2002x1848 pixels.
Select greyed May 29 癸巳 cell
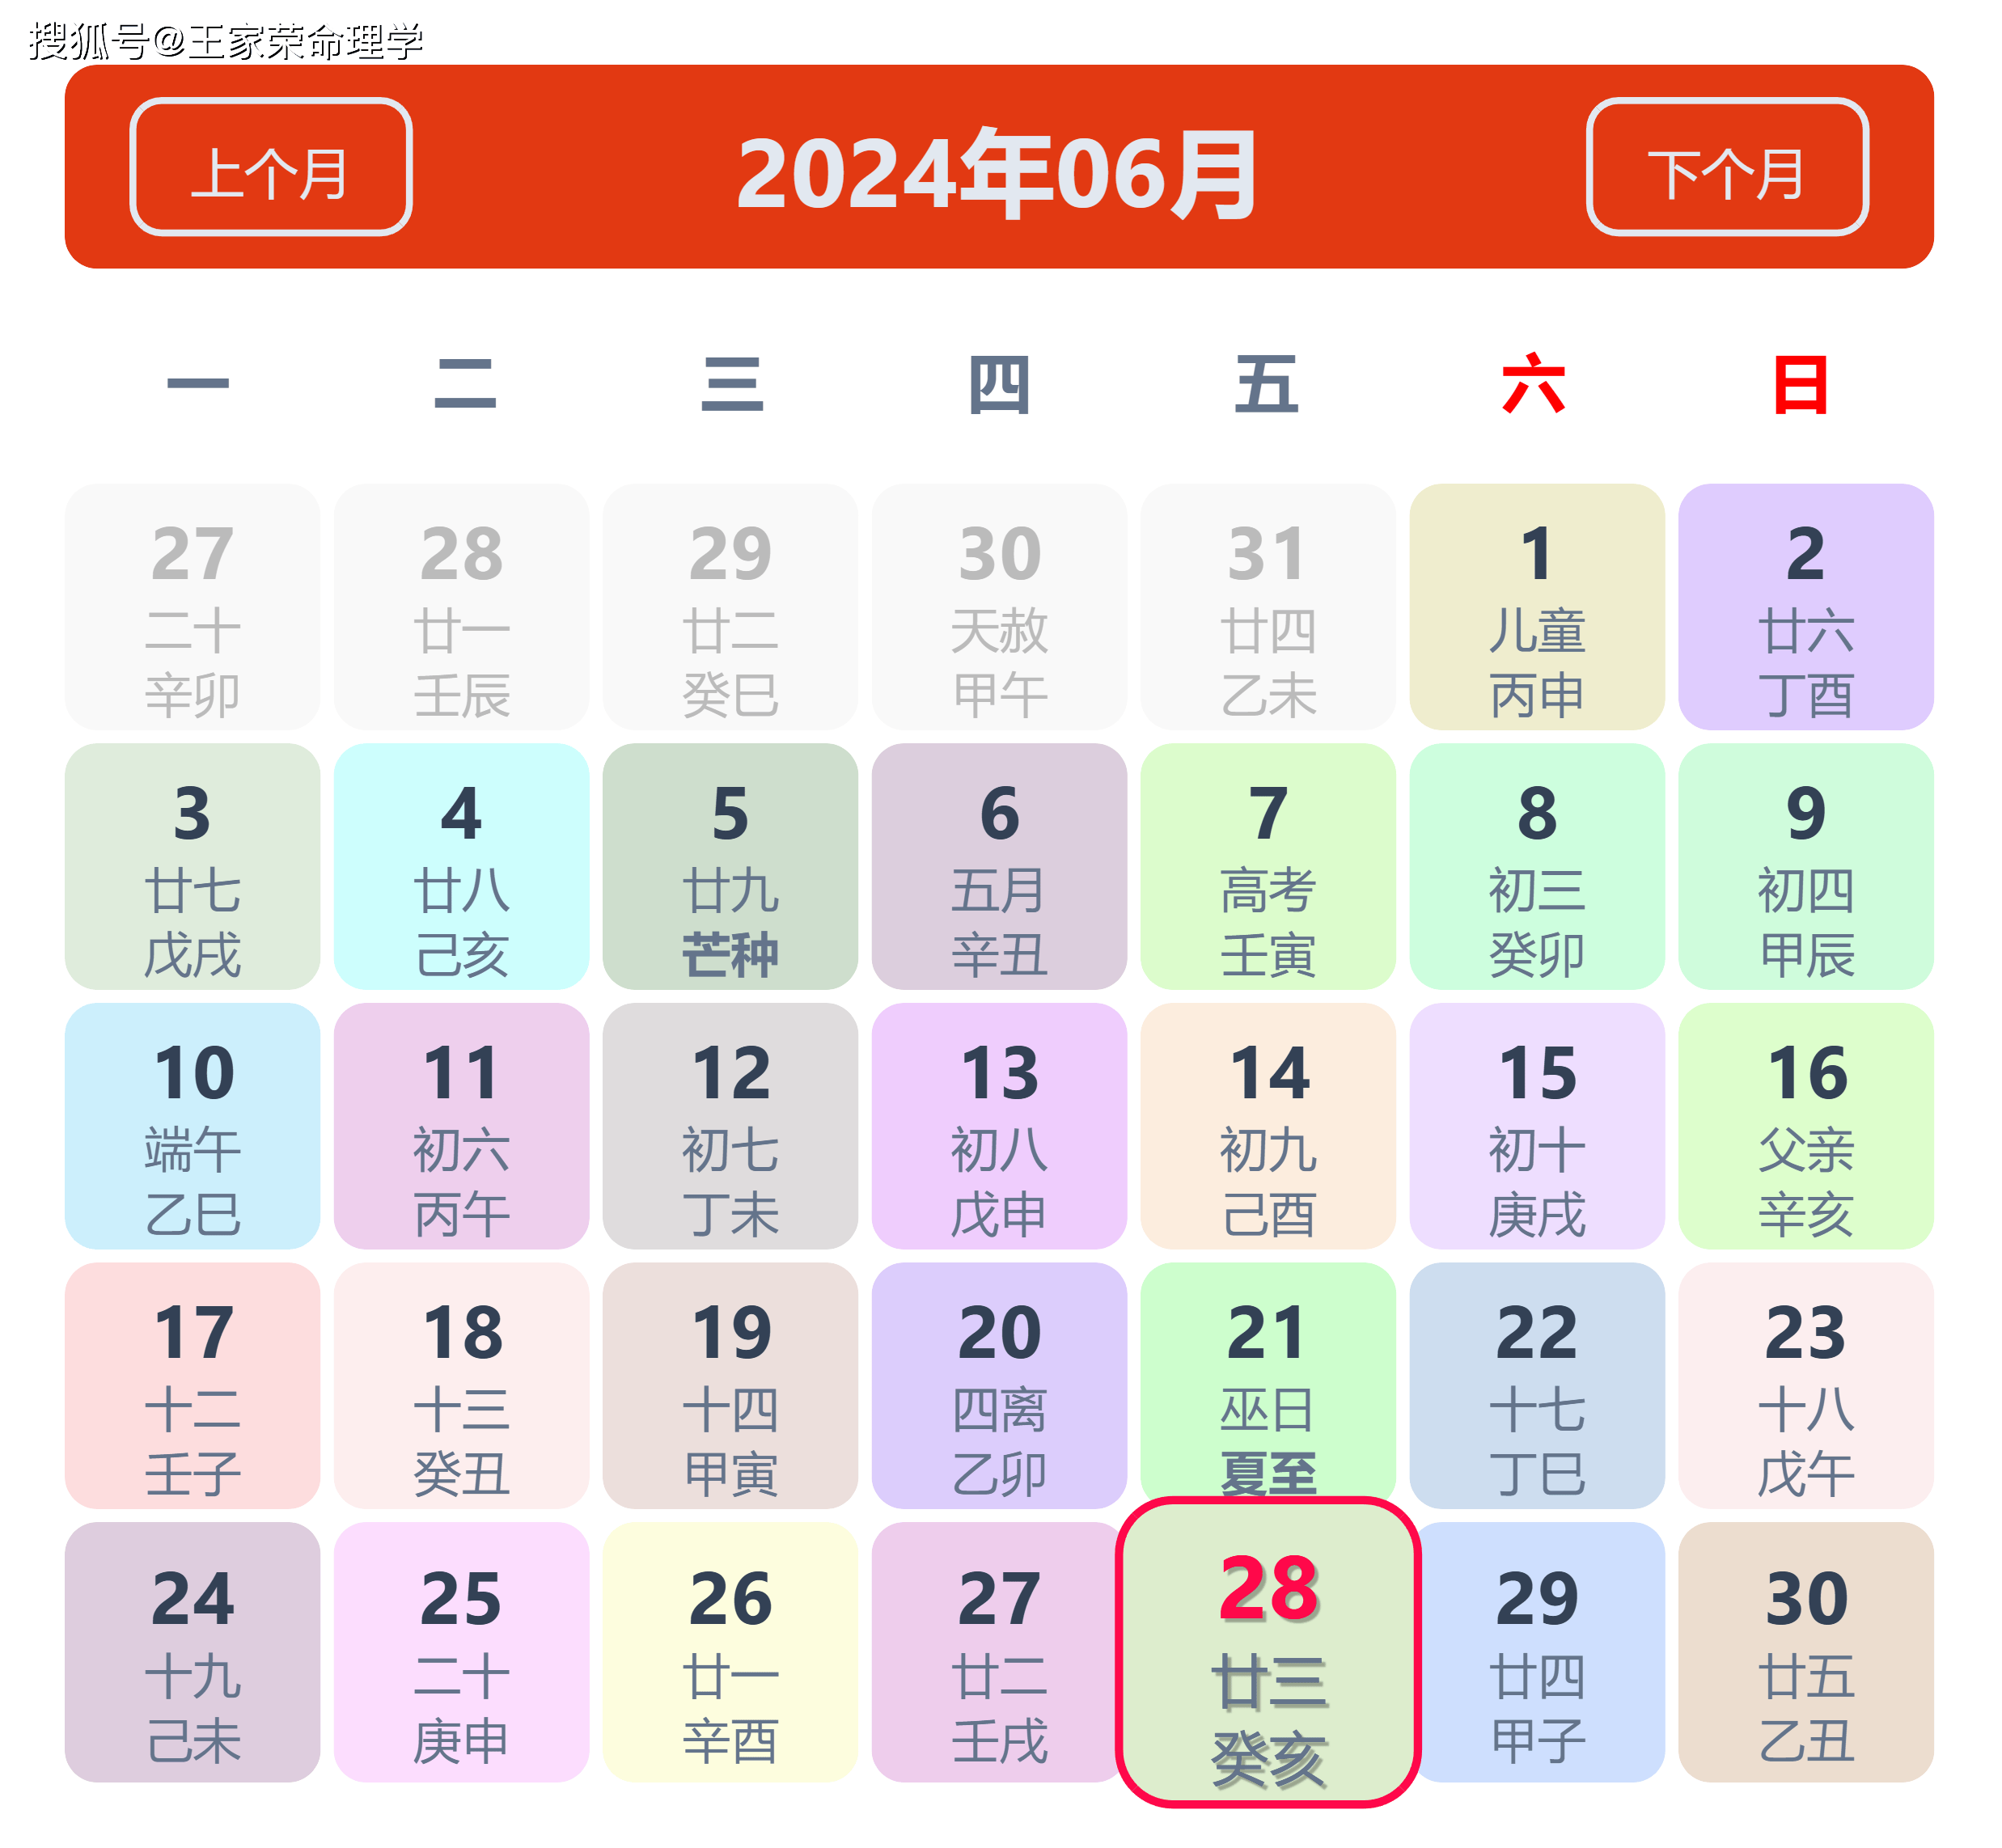coord(730,607)
